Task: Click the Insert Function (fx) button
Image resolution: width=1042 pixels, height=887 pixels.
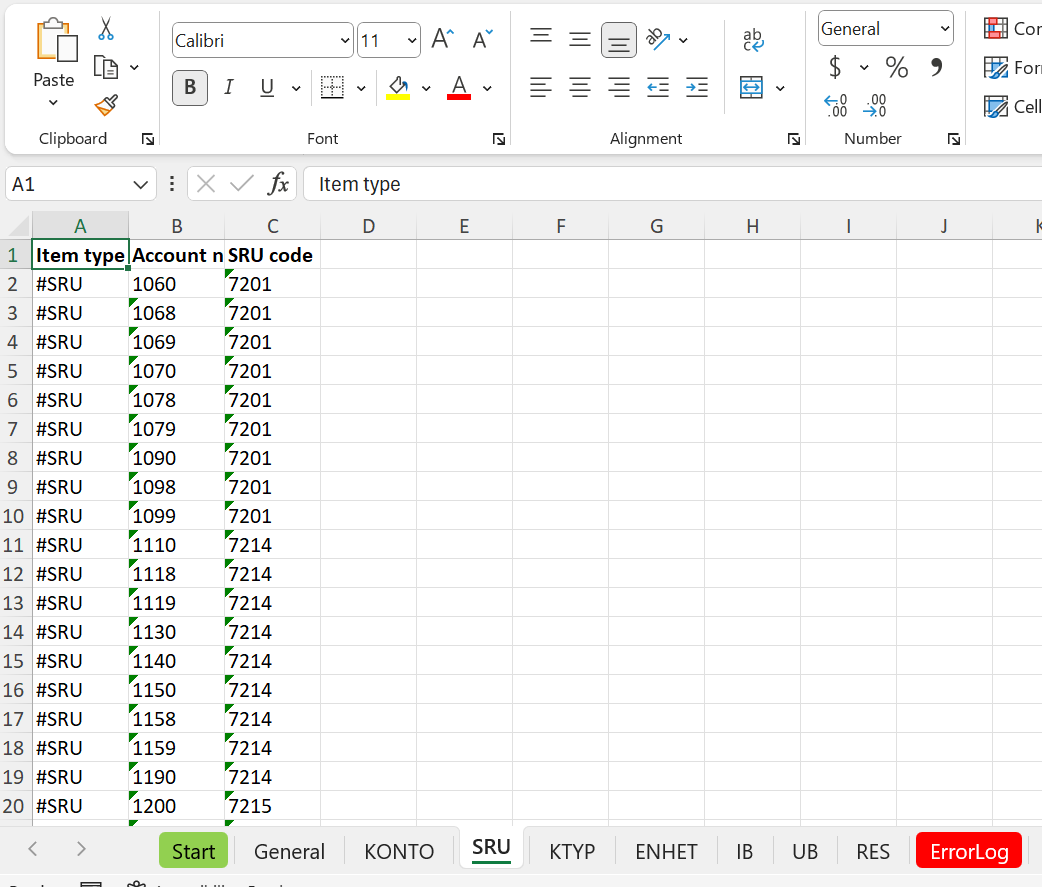Action: 279,184
